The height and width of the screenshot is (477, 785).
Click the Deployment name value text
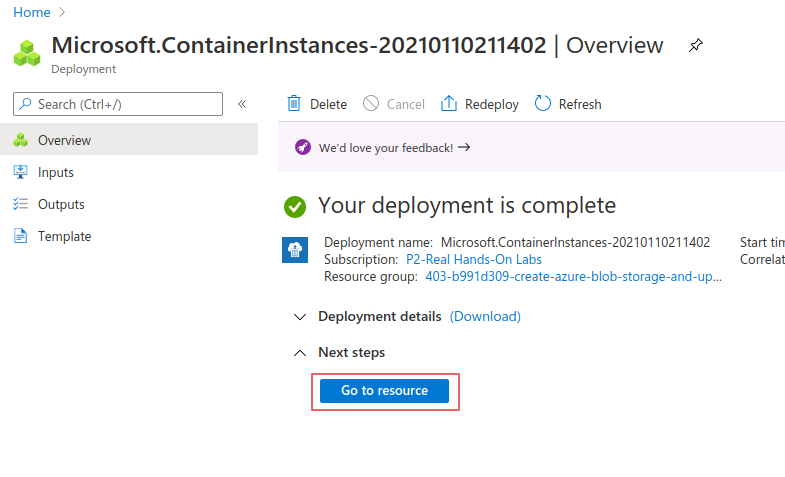click(575, 242)
